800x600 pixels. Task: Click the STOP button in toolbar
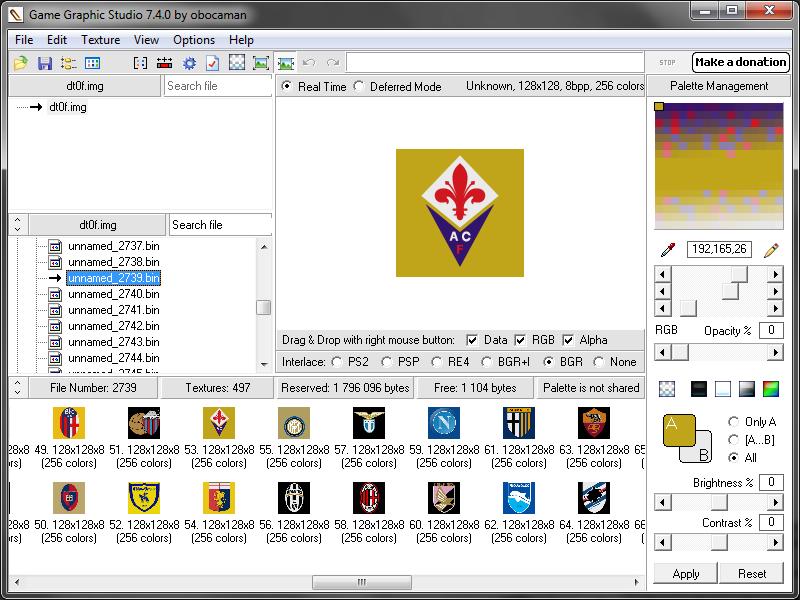click(x=667, y=62)
